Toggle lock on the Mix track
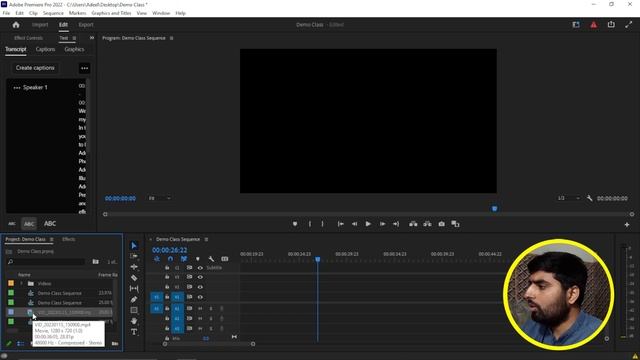640x360 pixels. pyautogui.click(x=167, y=338)
